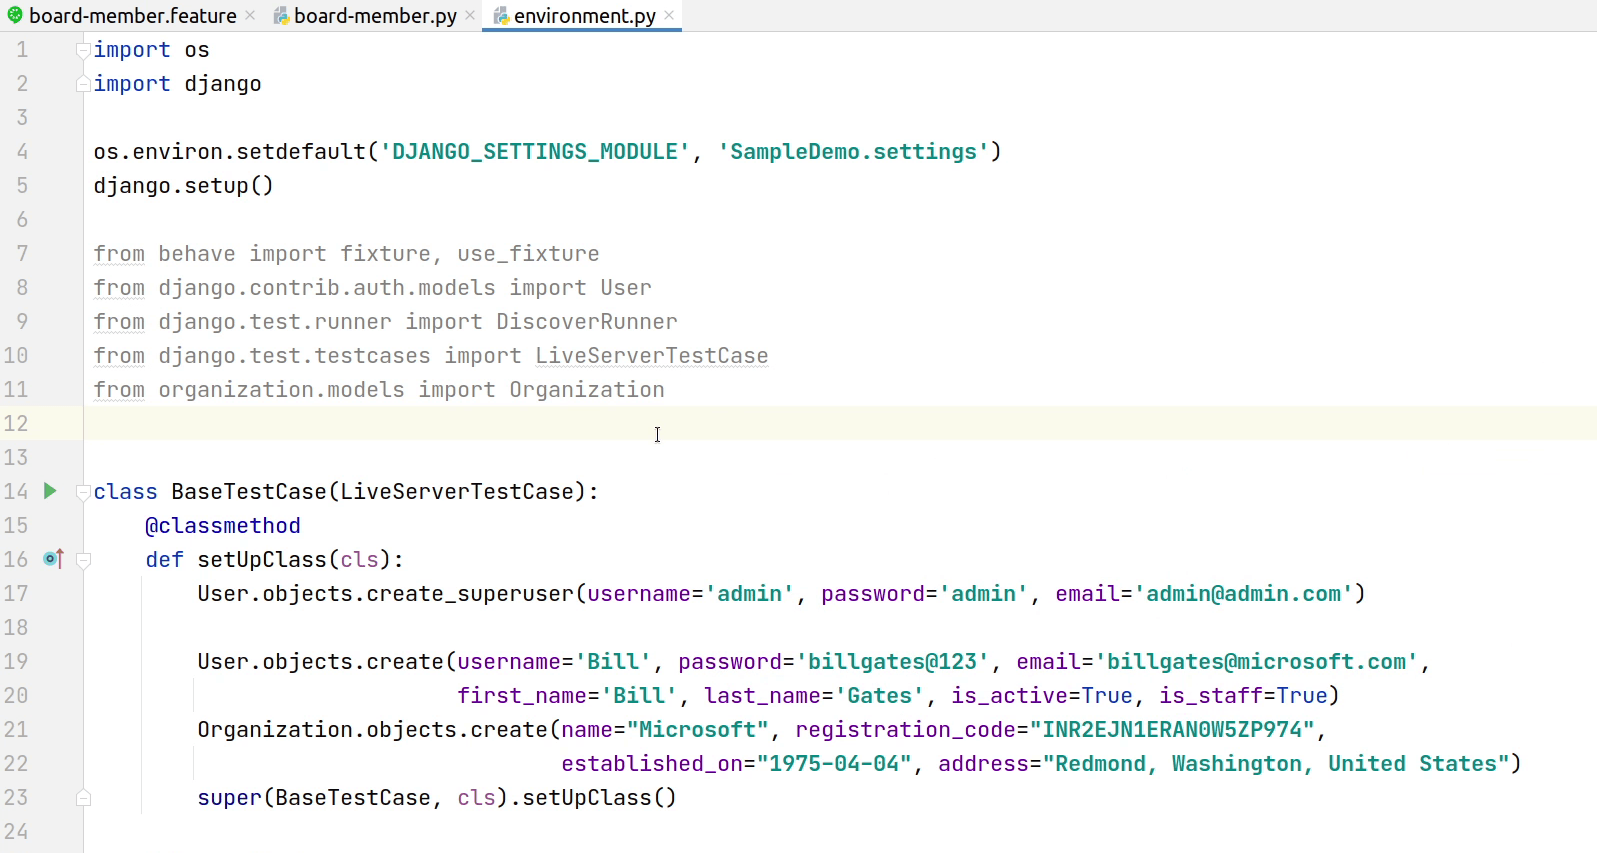1597x853 pixels.
Task: Click the Cucumber icon on board-member.feature tab
Action: pos(15,15)
